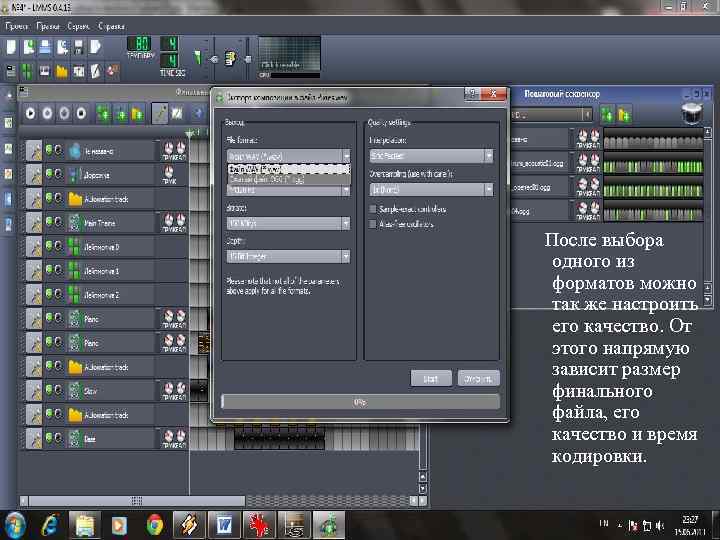Stop playback in Song Editor
This screenshot has height=540, width=720.
pyautogui.click(x=81, y=112)
